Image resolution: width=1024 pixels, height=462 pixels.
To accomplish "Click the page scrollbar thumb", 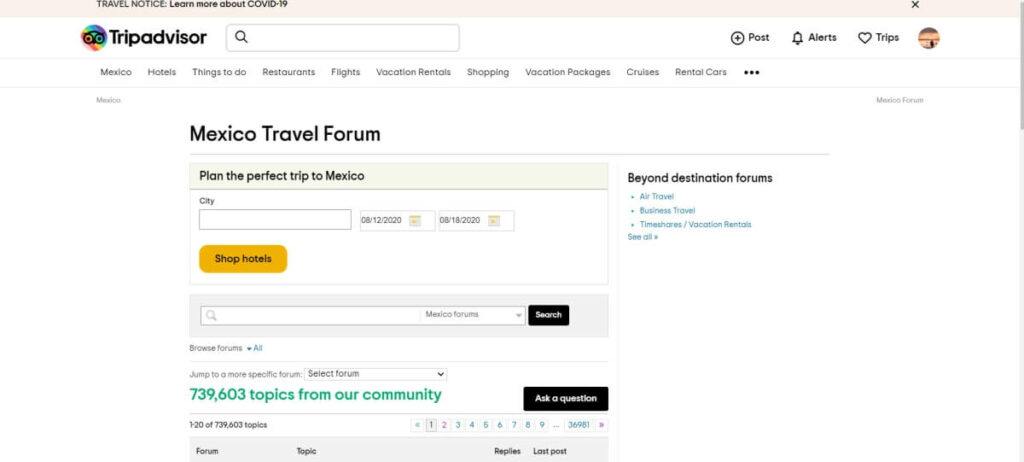I will 1020,65.
